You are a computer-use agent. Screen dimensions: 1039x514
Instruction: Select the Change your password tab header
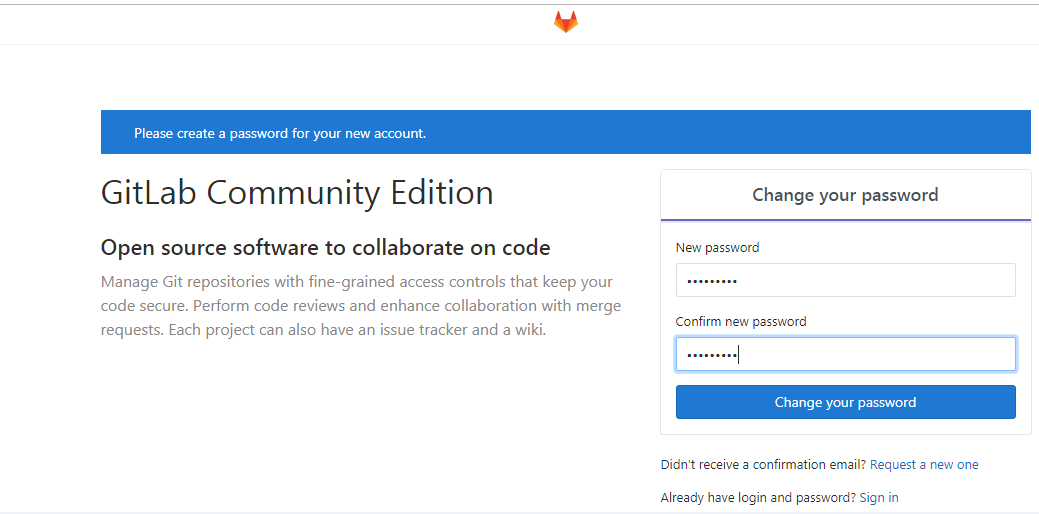[x=845, y=195]
